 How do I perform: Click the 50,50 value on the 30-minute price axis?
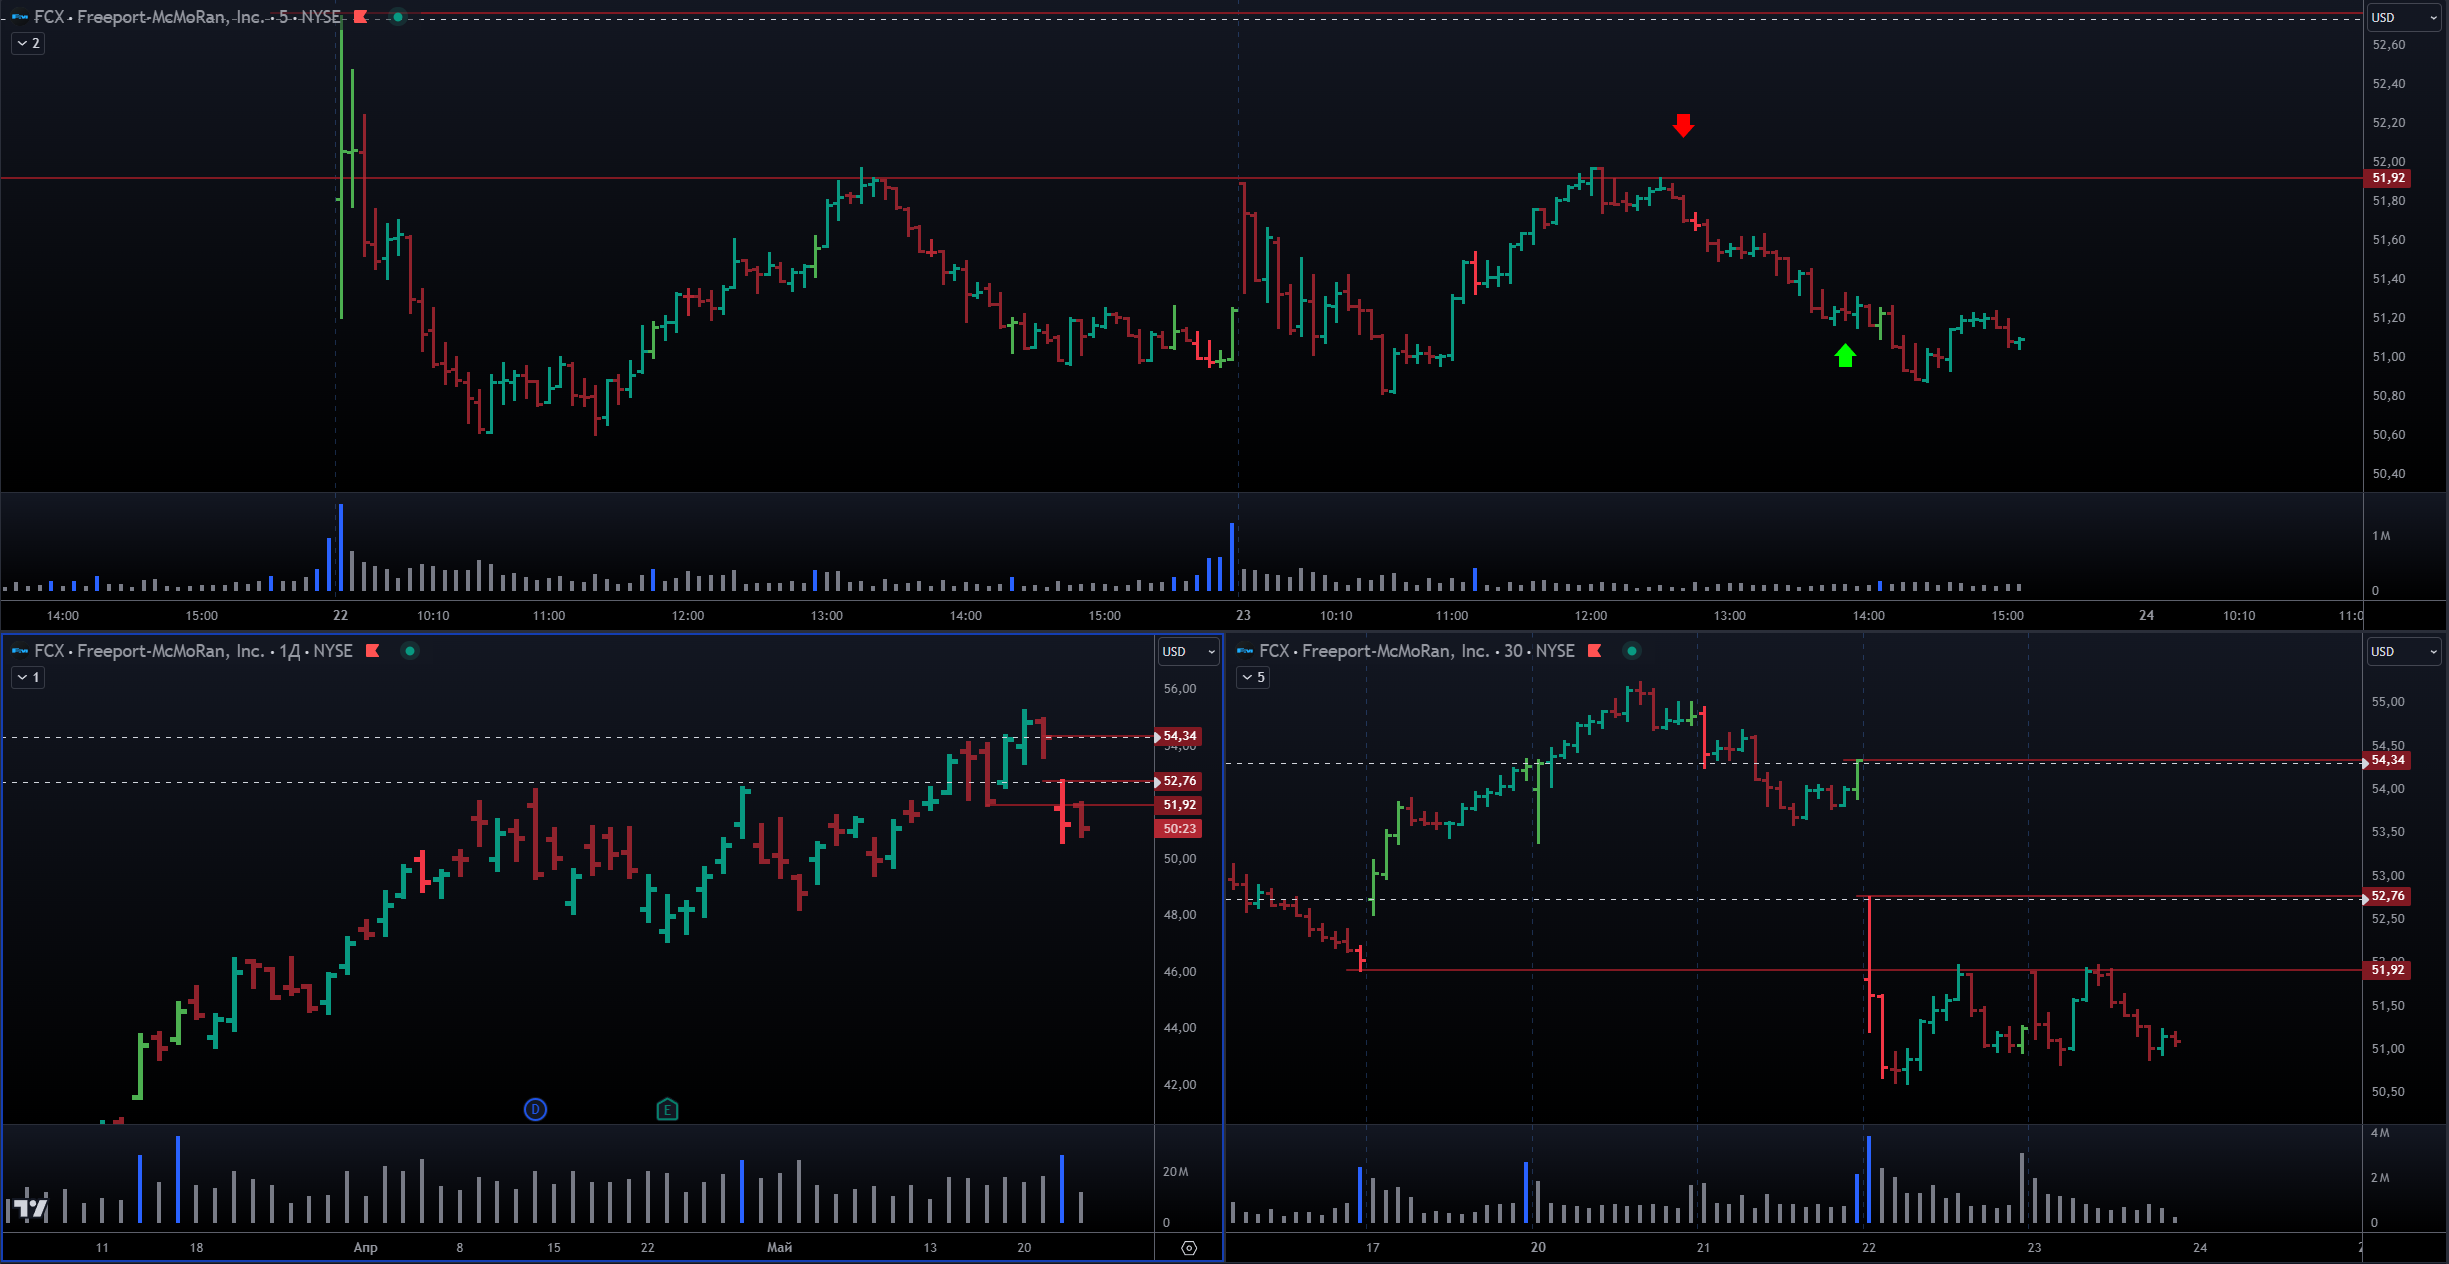2388,1092
